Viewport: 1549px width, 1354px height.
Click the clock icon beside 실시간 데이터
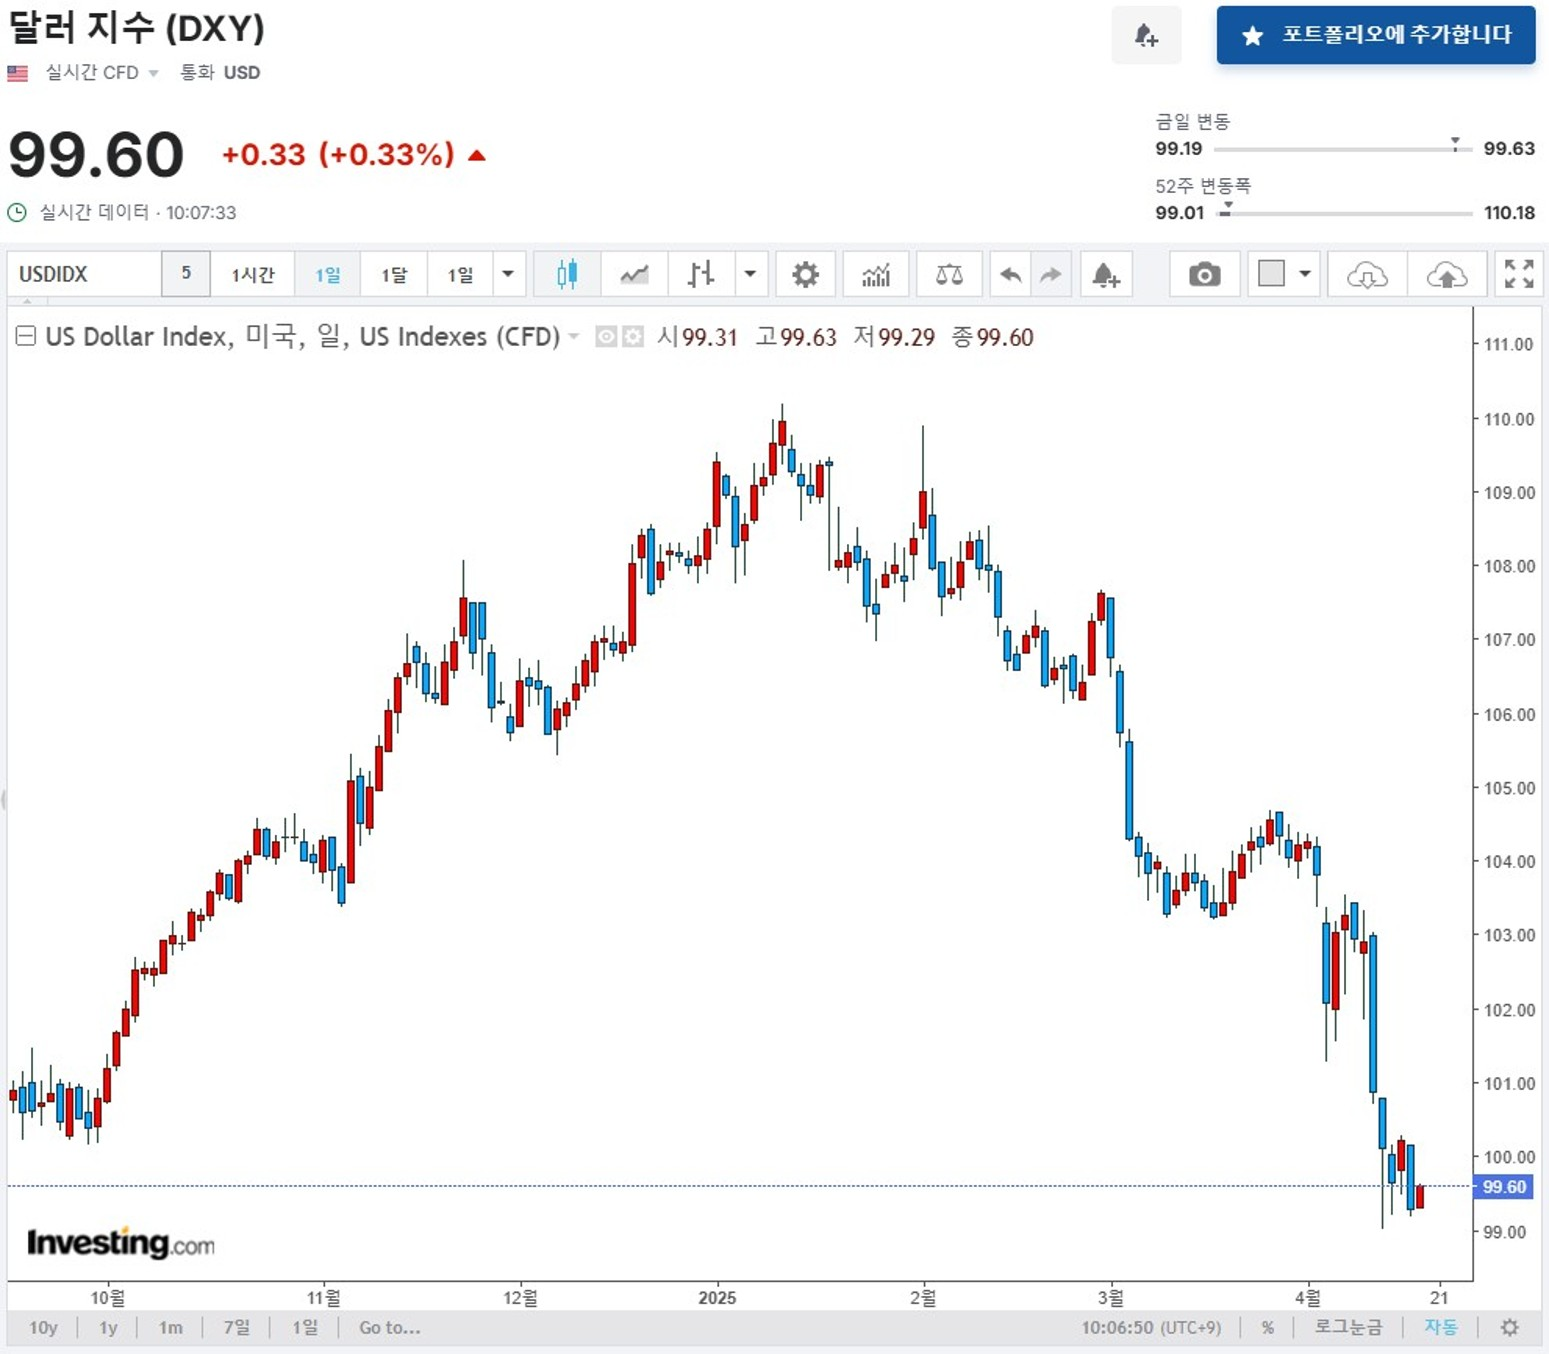[17, 212]
